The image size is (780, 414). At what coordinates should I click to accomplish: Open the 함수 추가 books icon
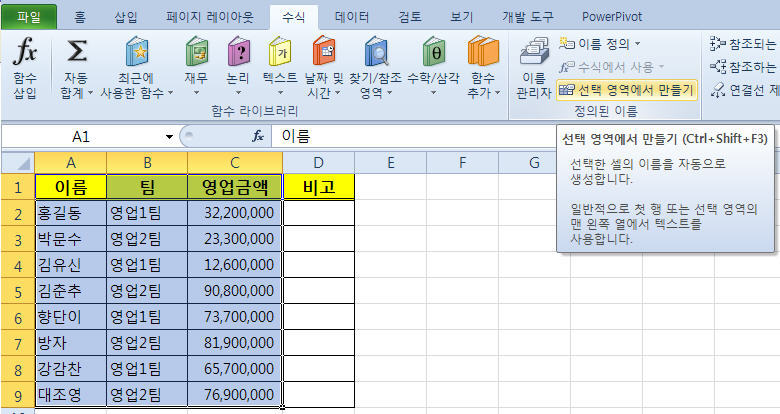click(x=483, y=52)
